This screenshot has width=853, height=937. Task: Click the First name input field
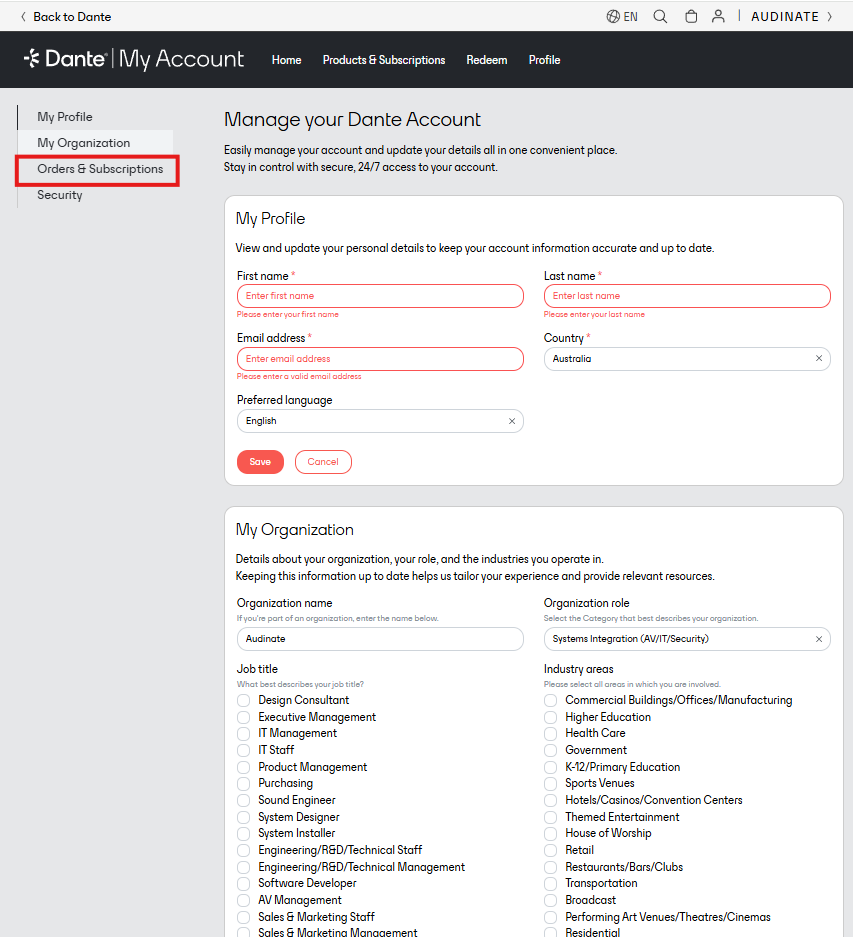coord(380,296)
